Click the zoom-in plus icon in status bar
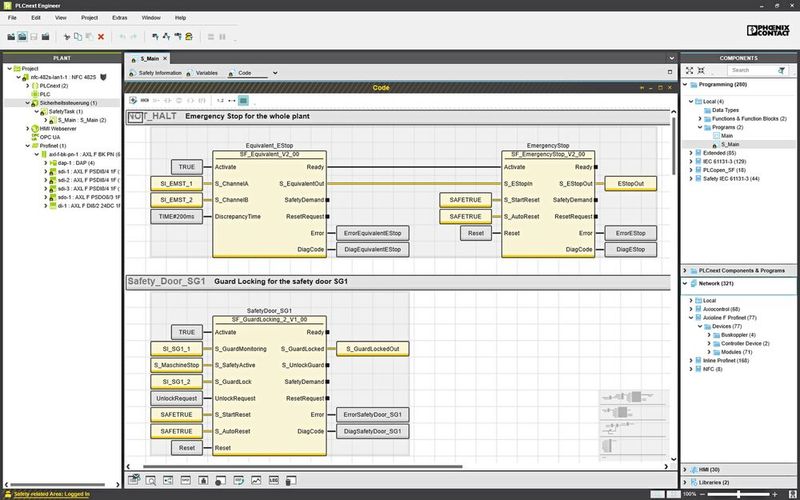The image size is (800, 500). click(x=775, y=494)
